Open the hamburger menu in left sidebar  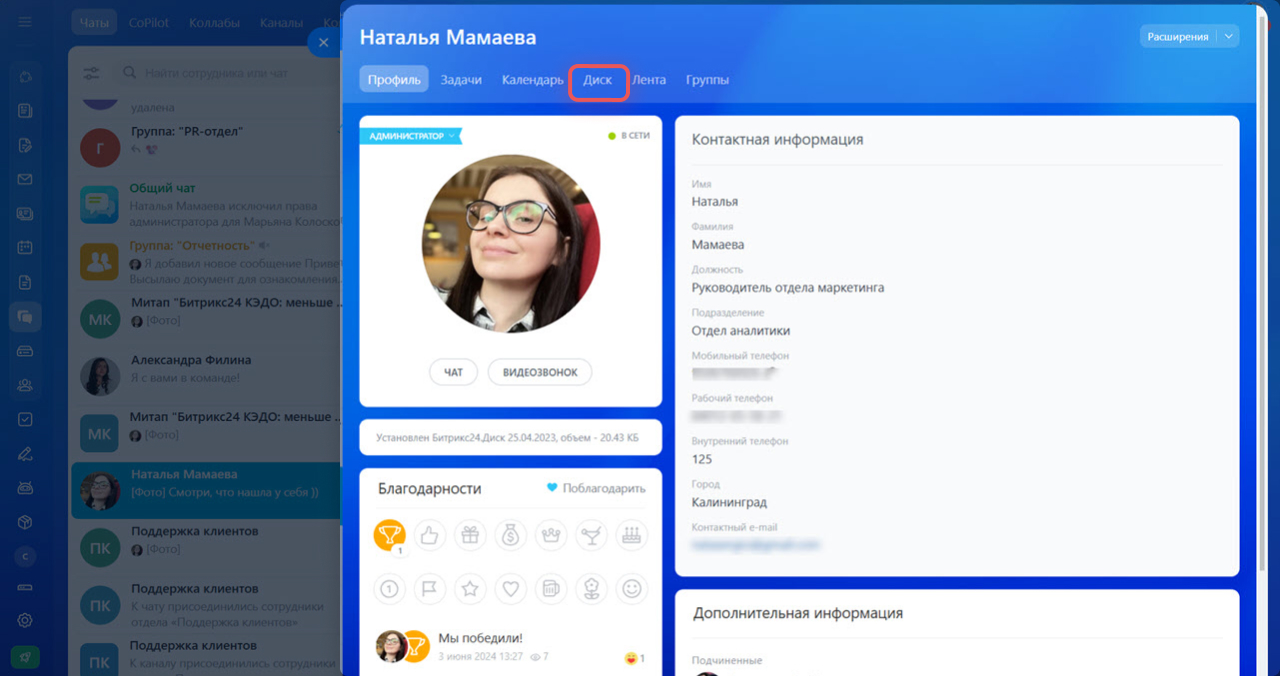[x=25, y=22]
